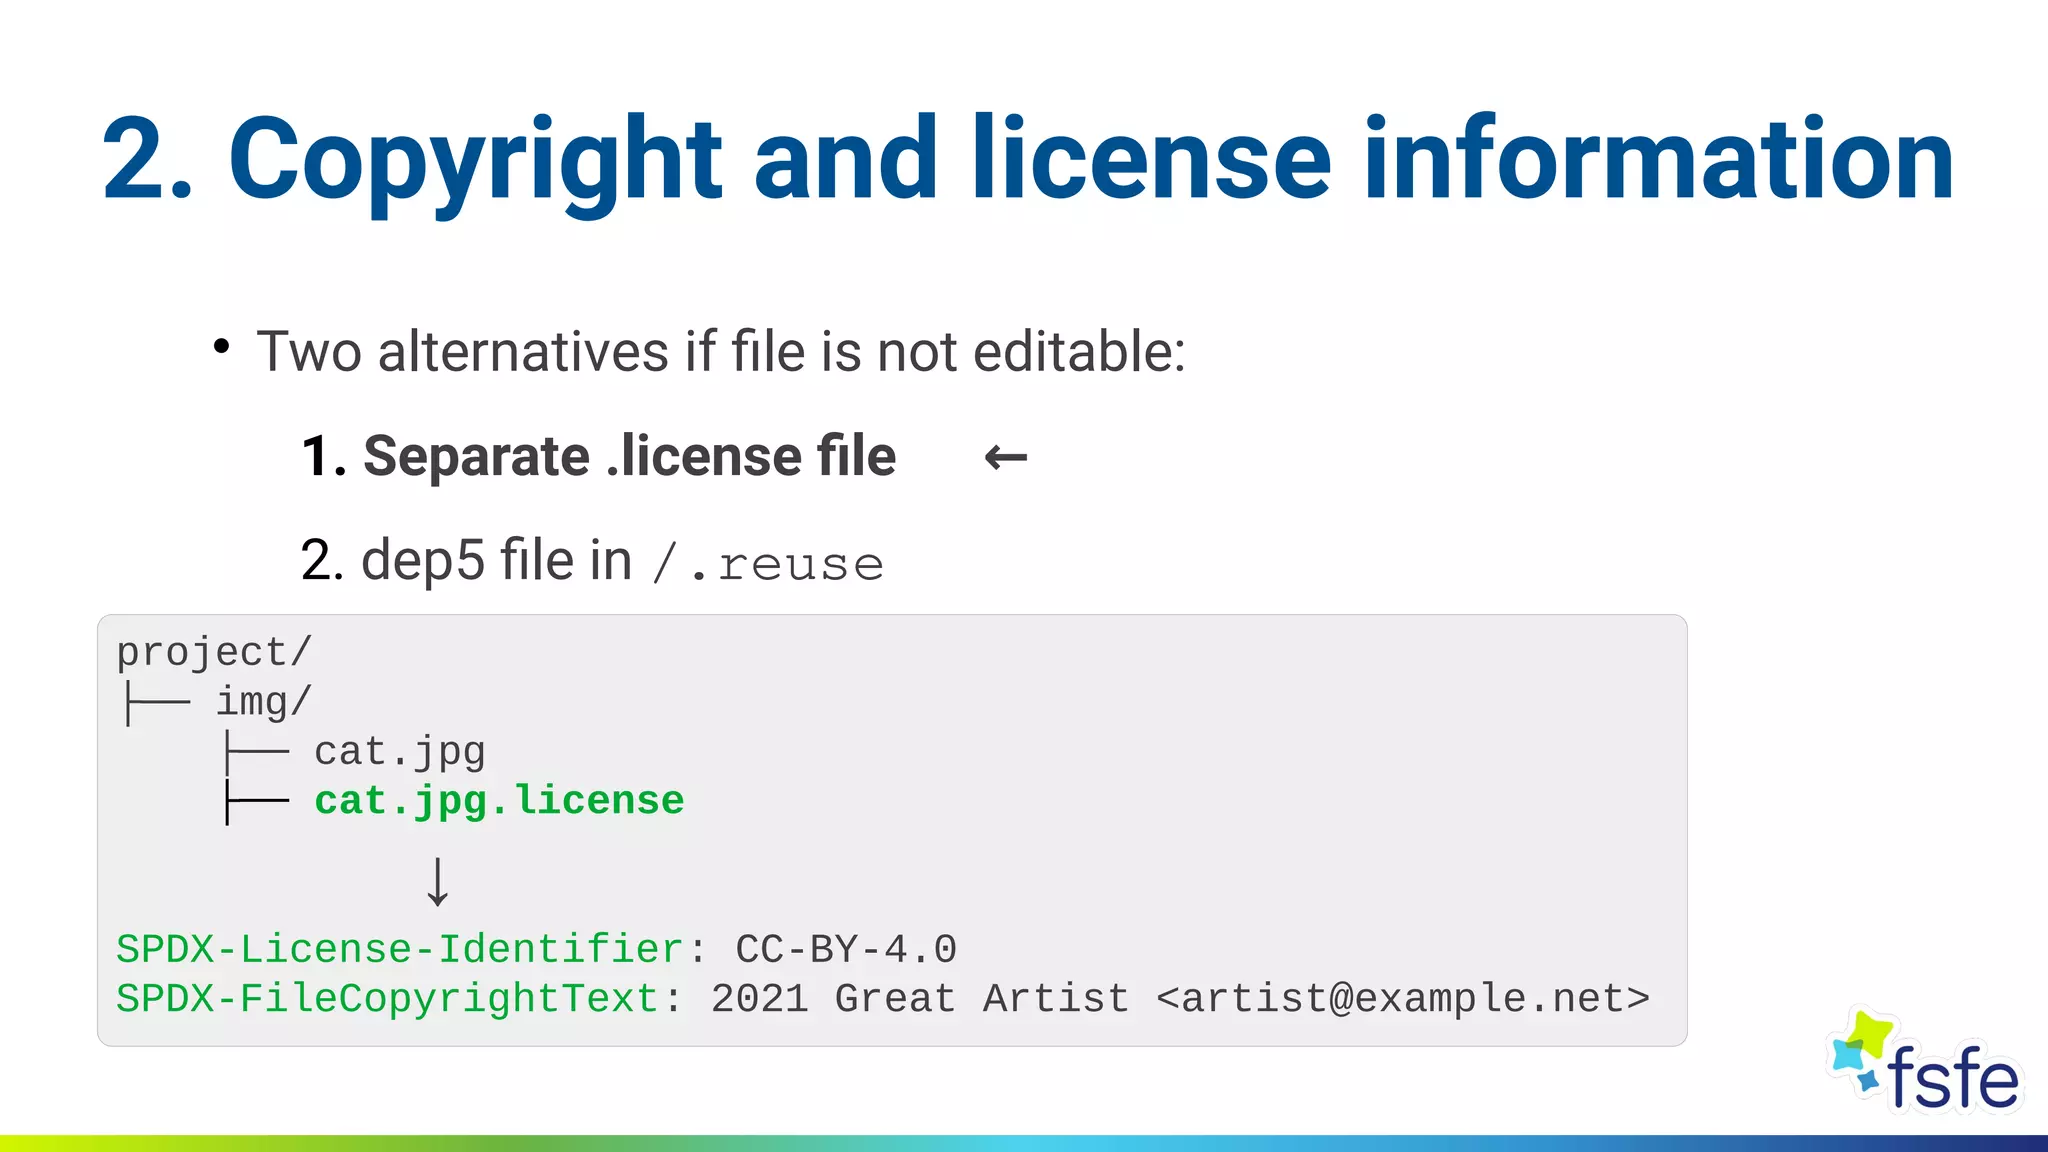Click the green cat.jpg.license filename
Viewport: 2048px width, 1152px height.
point(499,801)
